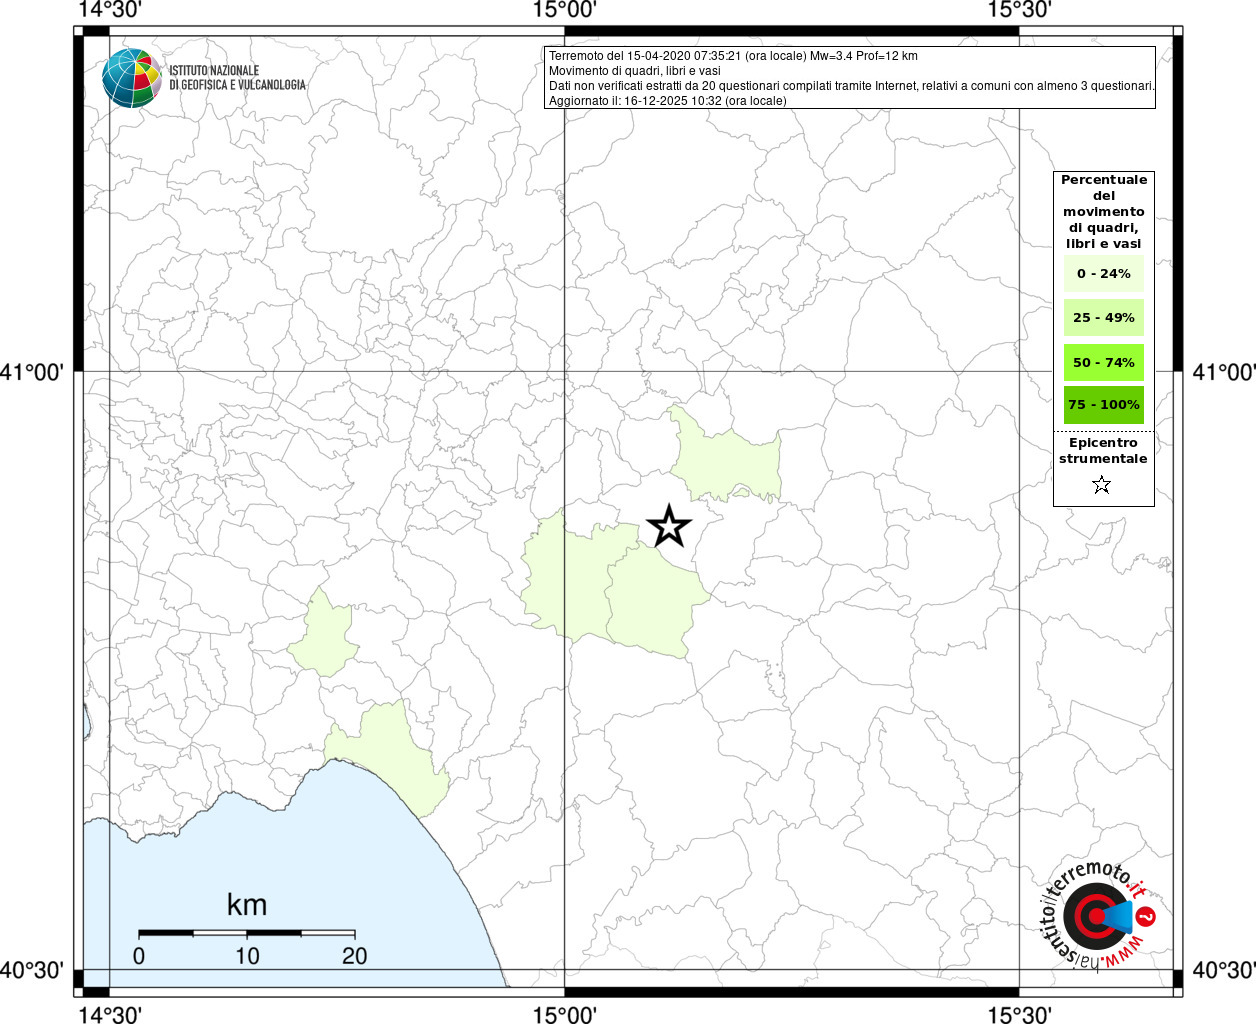Viewport: 1256px width, 1024px height.
Task: Click the INGV globe logo
Action: click(x=131, y=78)
